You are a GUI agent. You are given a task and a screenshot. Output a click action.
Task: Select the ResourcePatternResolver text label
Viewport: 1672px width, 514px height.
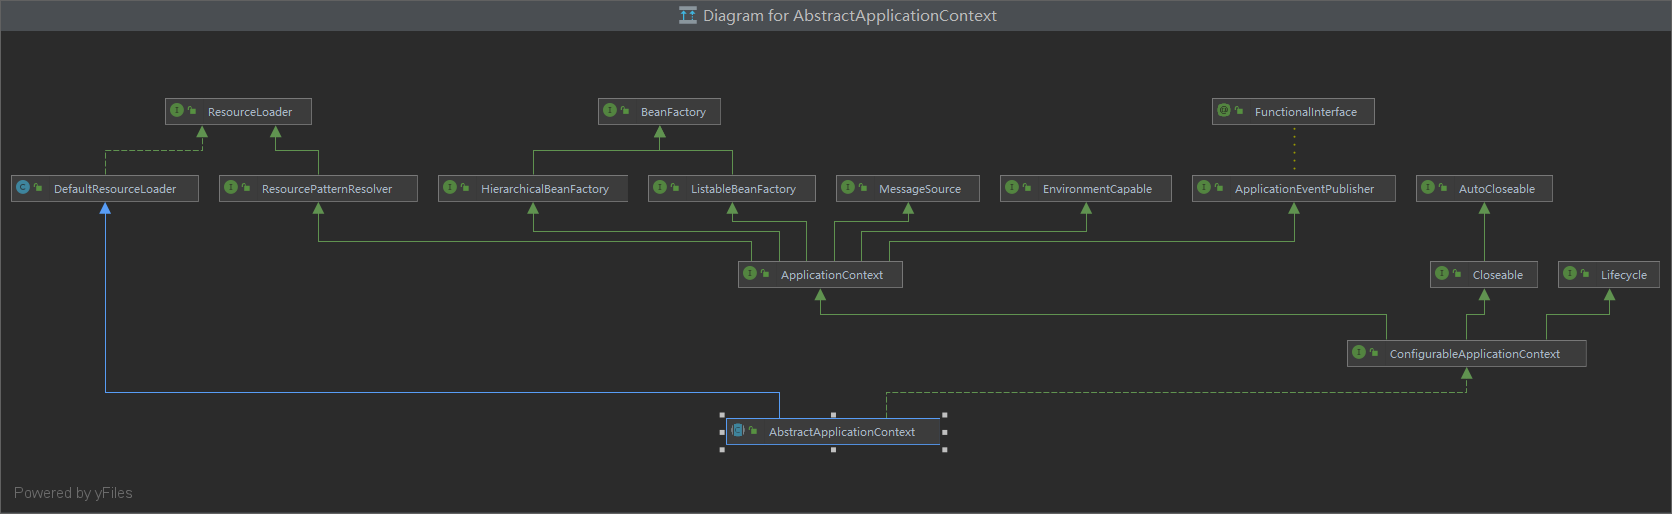tap(327, 189)
